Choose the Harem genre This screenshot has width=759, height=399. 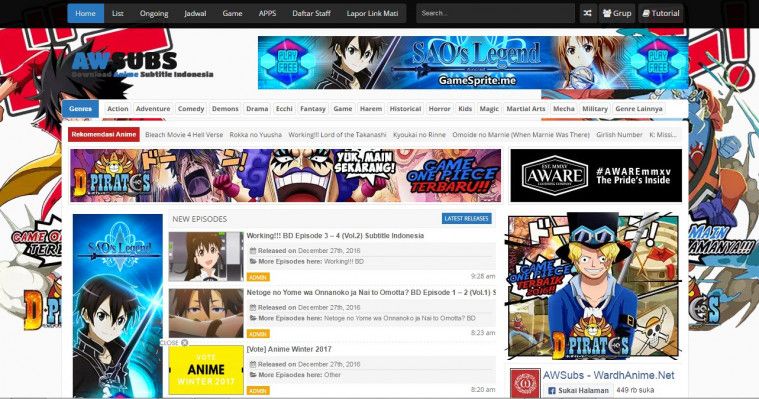(x=371, y=109)
